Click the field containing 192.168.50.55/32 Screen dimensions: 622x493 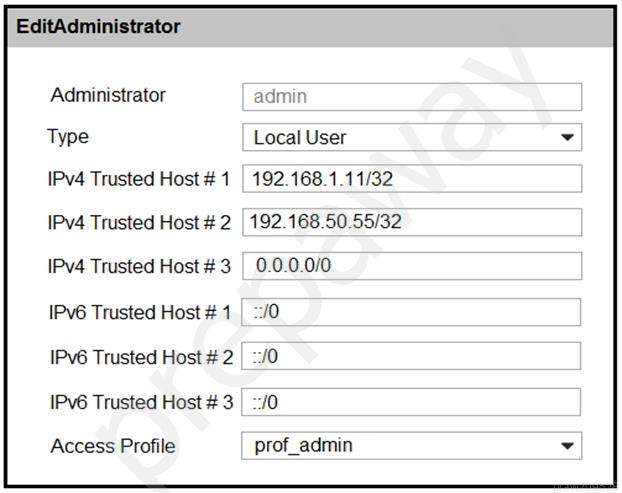(x=412, y=222)
